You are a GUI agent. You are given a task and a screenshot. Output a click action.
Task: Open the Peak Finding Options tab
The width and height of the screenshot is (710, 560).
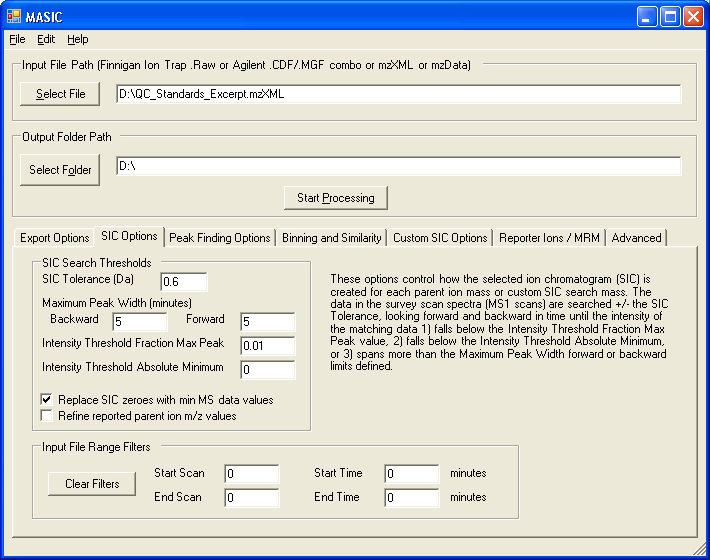point(220,238)
